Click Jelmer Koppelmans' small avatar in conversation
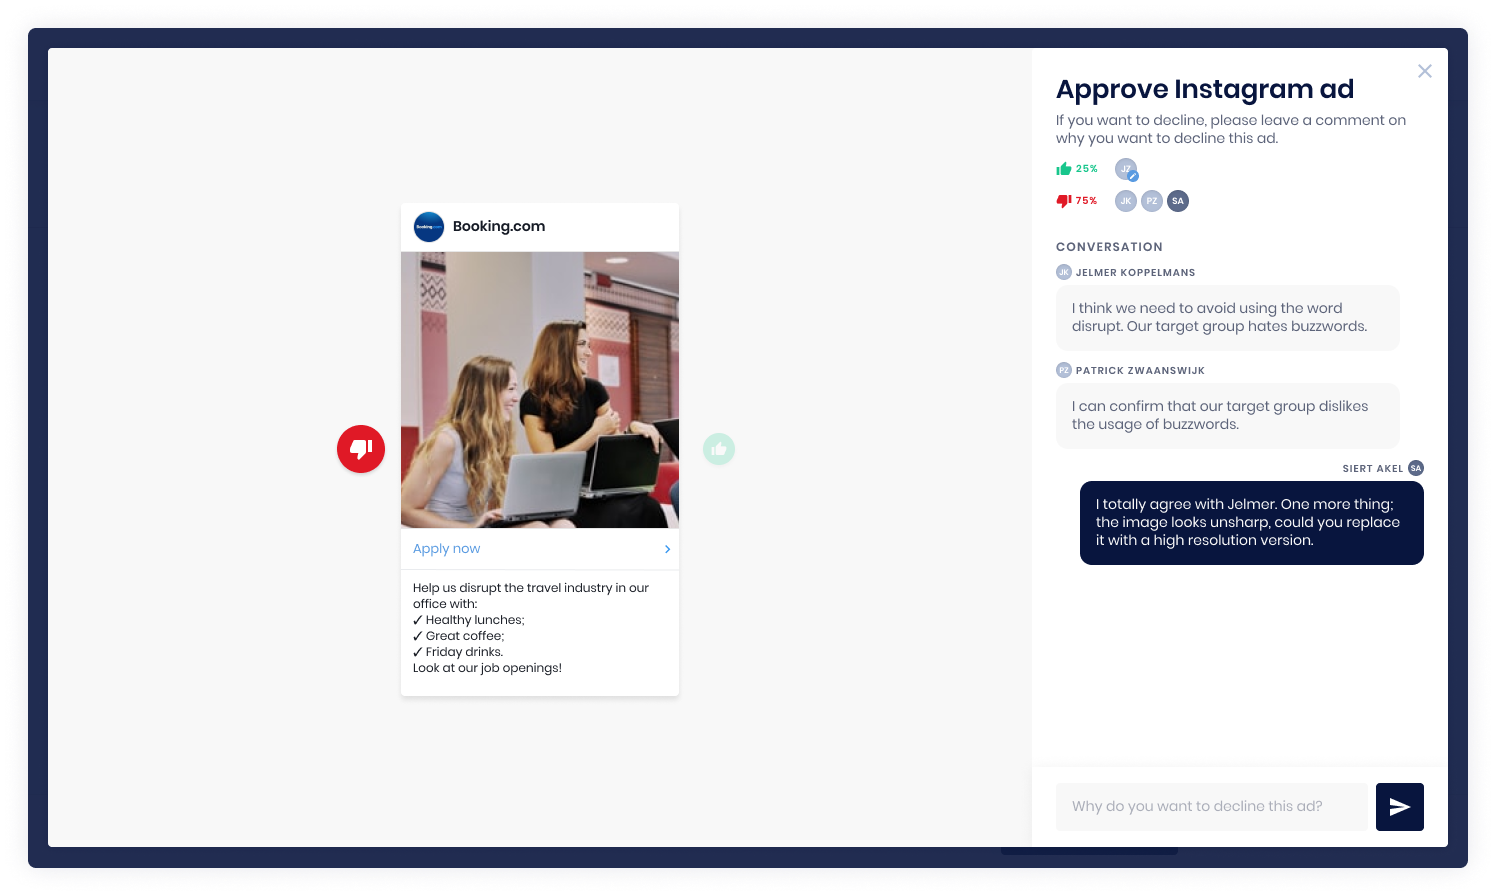Image resolution: width=1496 pixels, height=896 pixels. 1064,272
